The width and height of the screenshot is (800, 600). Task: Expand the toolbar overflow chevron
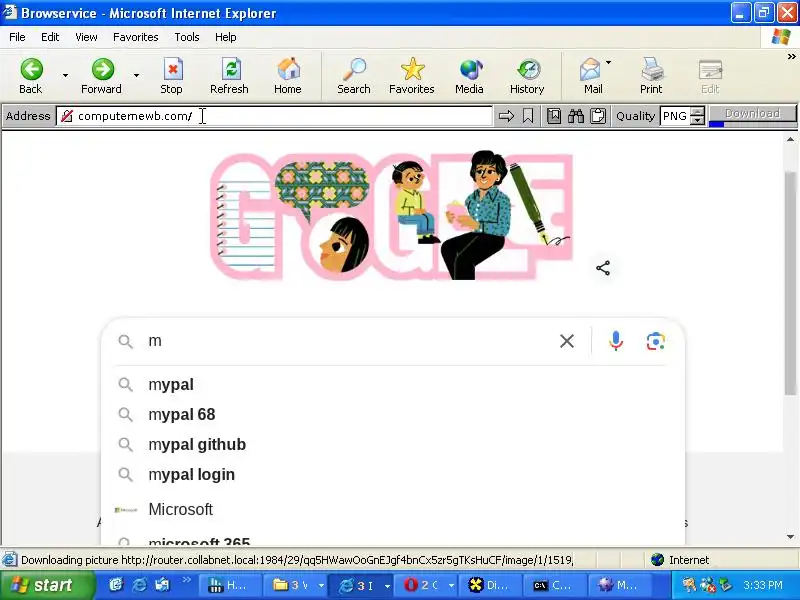[x=791, y=57]
